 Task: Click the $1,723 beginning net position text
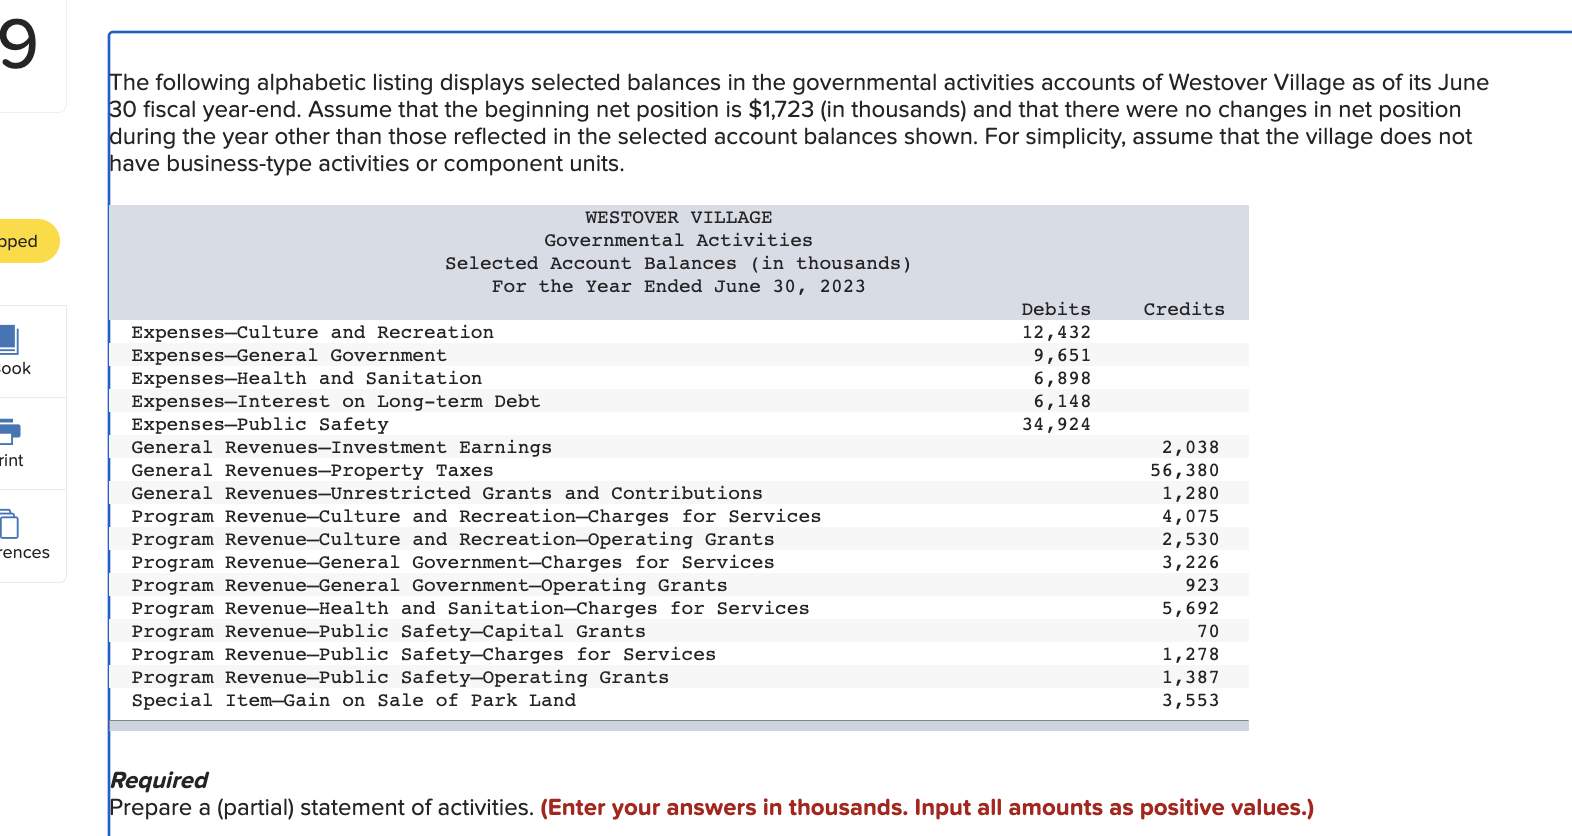point(781,109)
